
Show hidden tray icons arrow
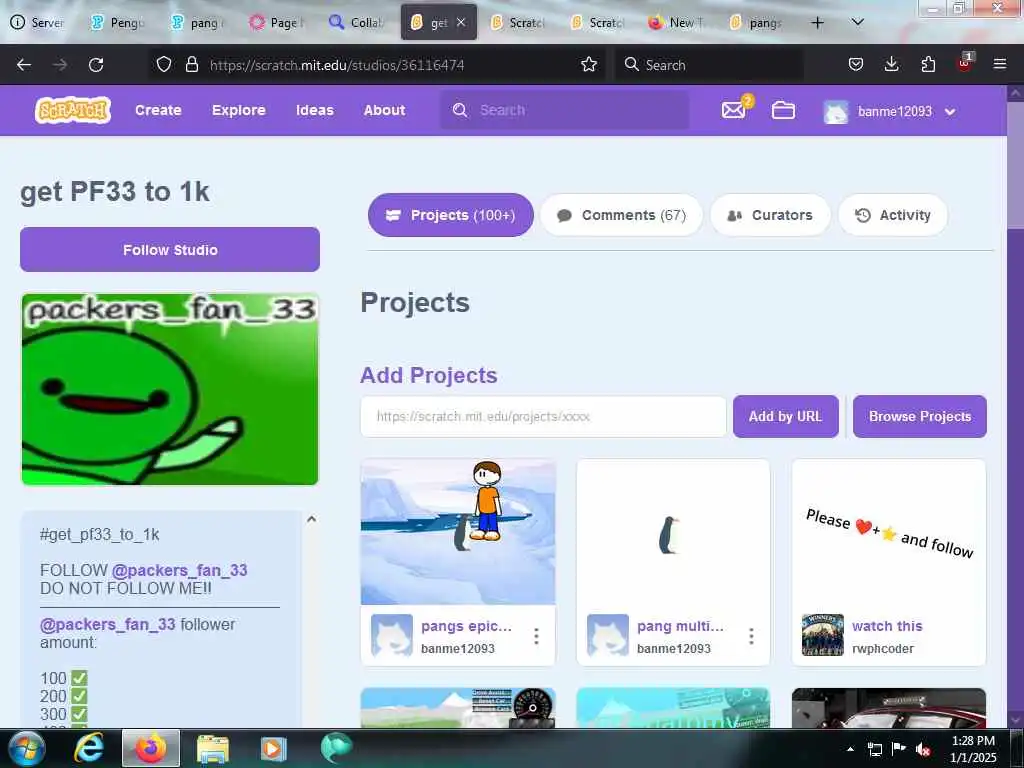(850, 749)
